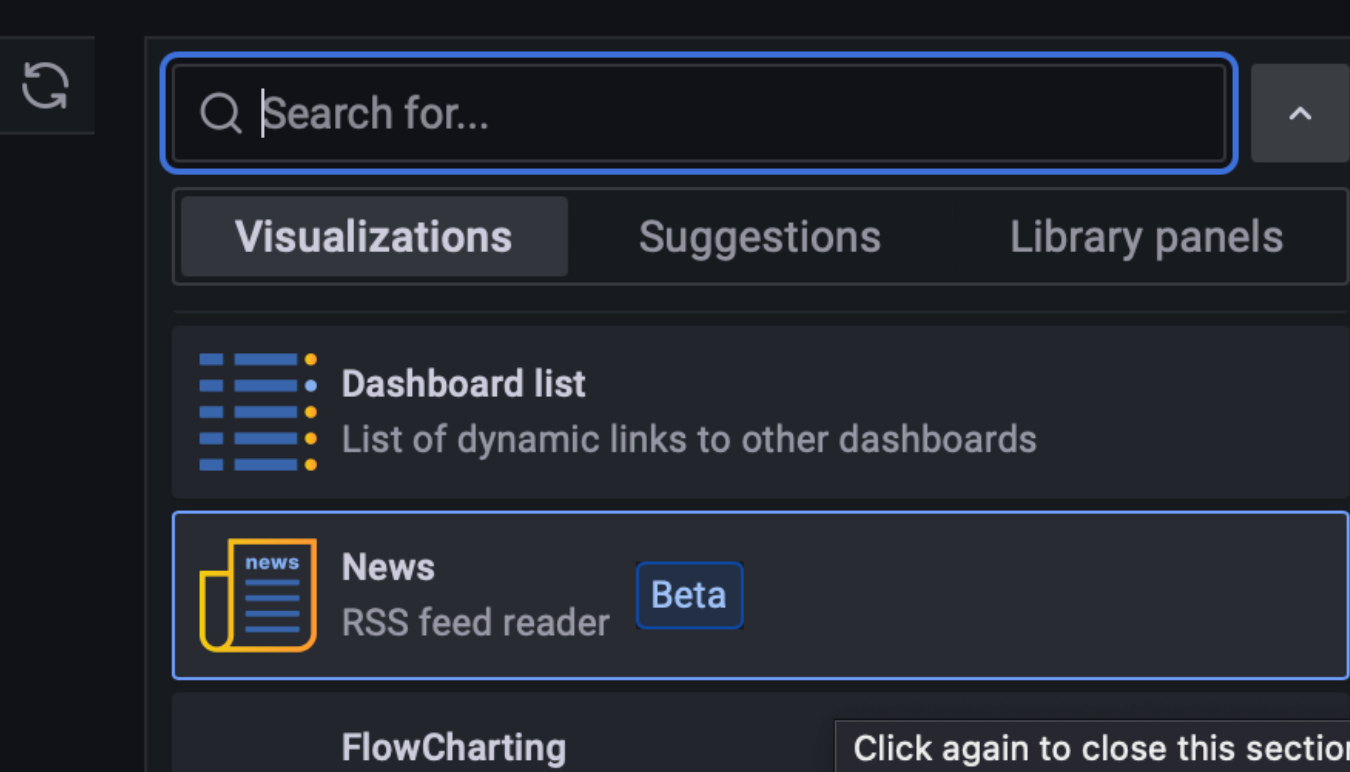Click the magnifier icon in search box

tap(220, 113)
